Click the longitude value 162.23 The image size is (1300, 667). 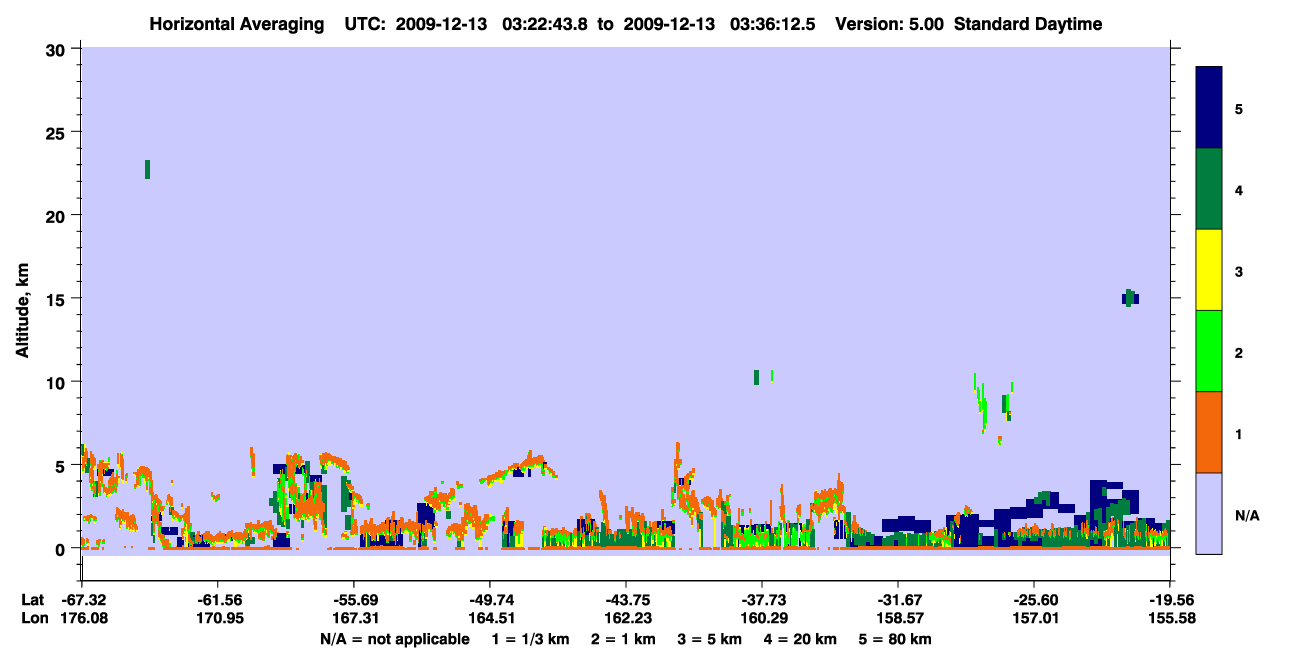(626, 619)
